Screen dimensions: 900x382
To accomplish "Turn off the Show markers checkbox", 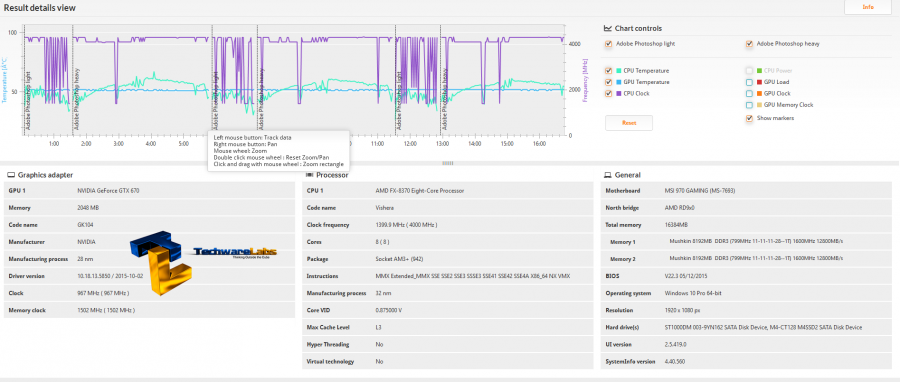I will [x=749, y=118].
